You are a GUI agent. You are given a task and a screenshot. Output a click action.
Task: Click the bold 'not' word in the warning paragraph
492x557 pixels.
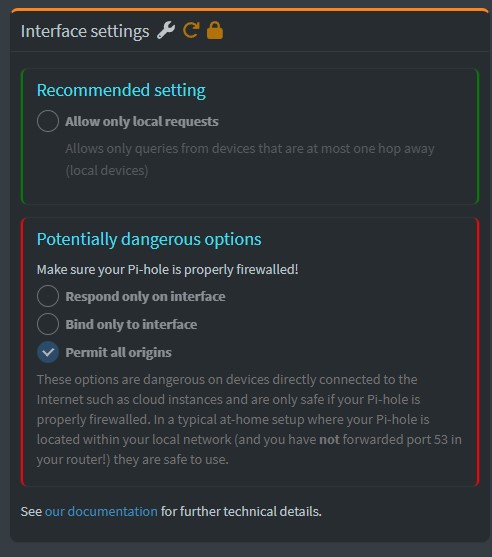click(329, 439)
